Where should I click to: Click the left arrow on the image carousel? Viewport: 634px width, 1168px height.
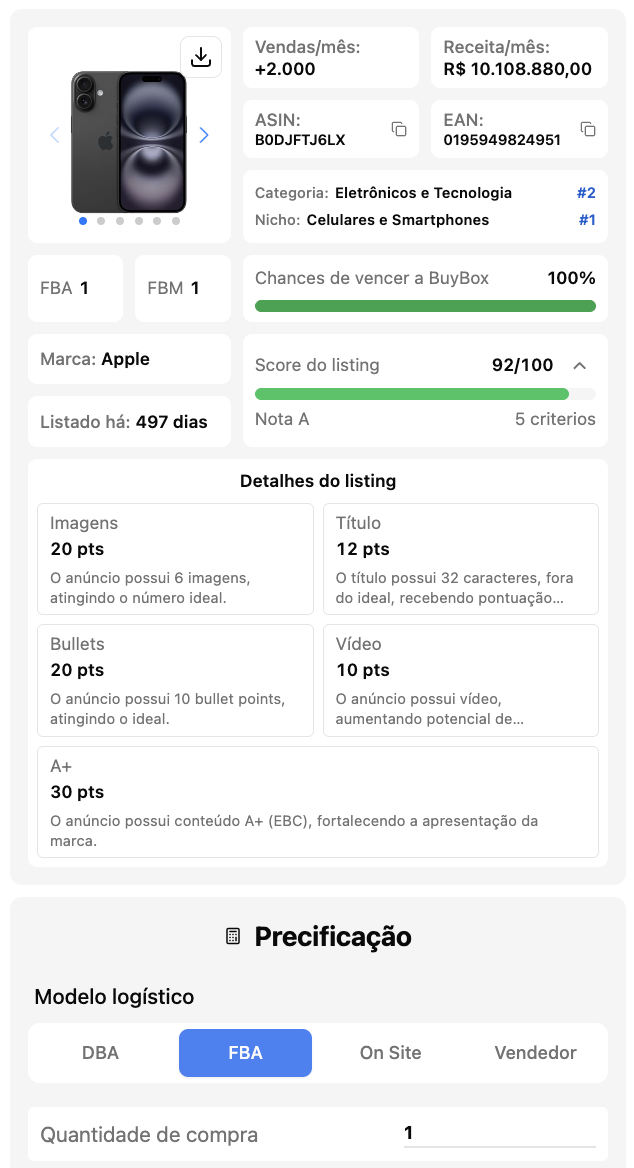click(55, 135)
